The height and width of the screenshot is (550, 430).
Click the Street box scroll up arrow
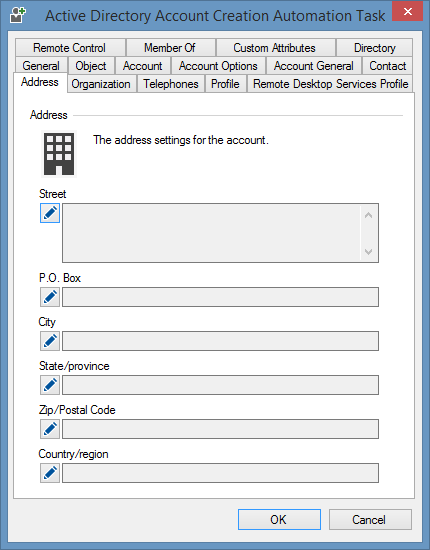(368, 215)
